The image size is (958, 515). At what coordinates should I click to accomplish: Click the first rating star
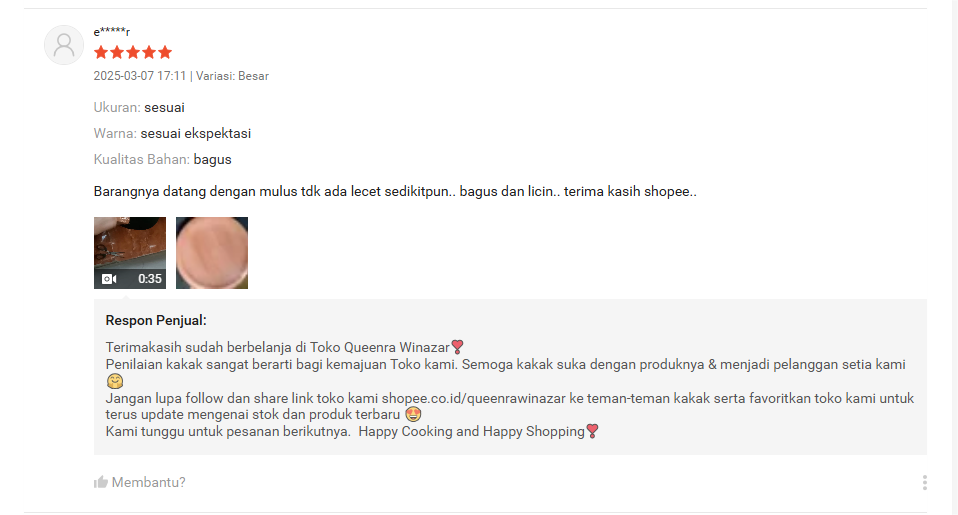pos(101,53)
